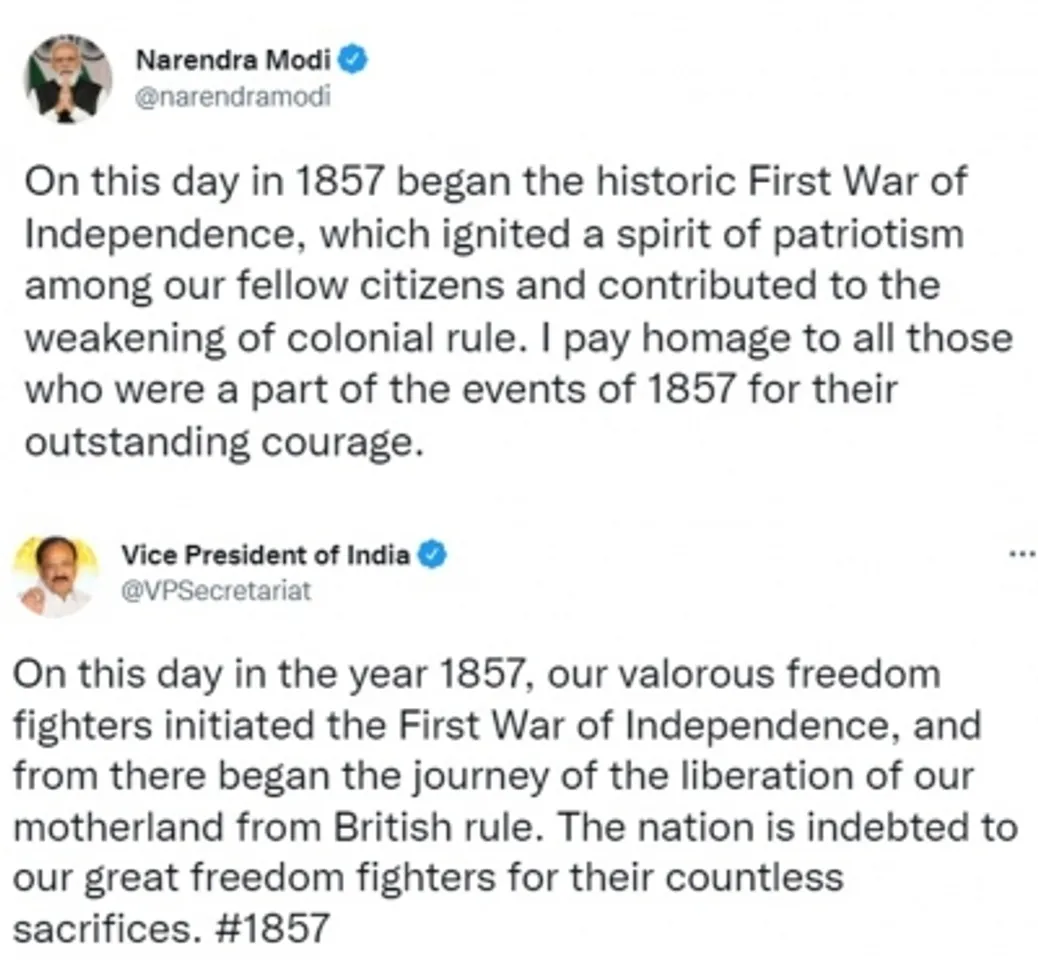Screen dimensions: 1038x960
Task: Click the words 'outstanding courage' in Modi's tweet
Action: [x=223, y=442]
